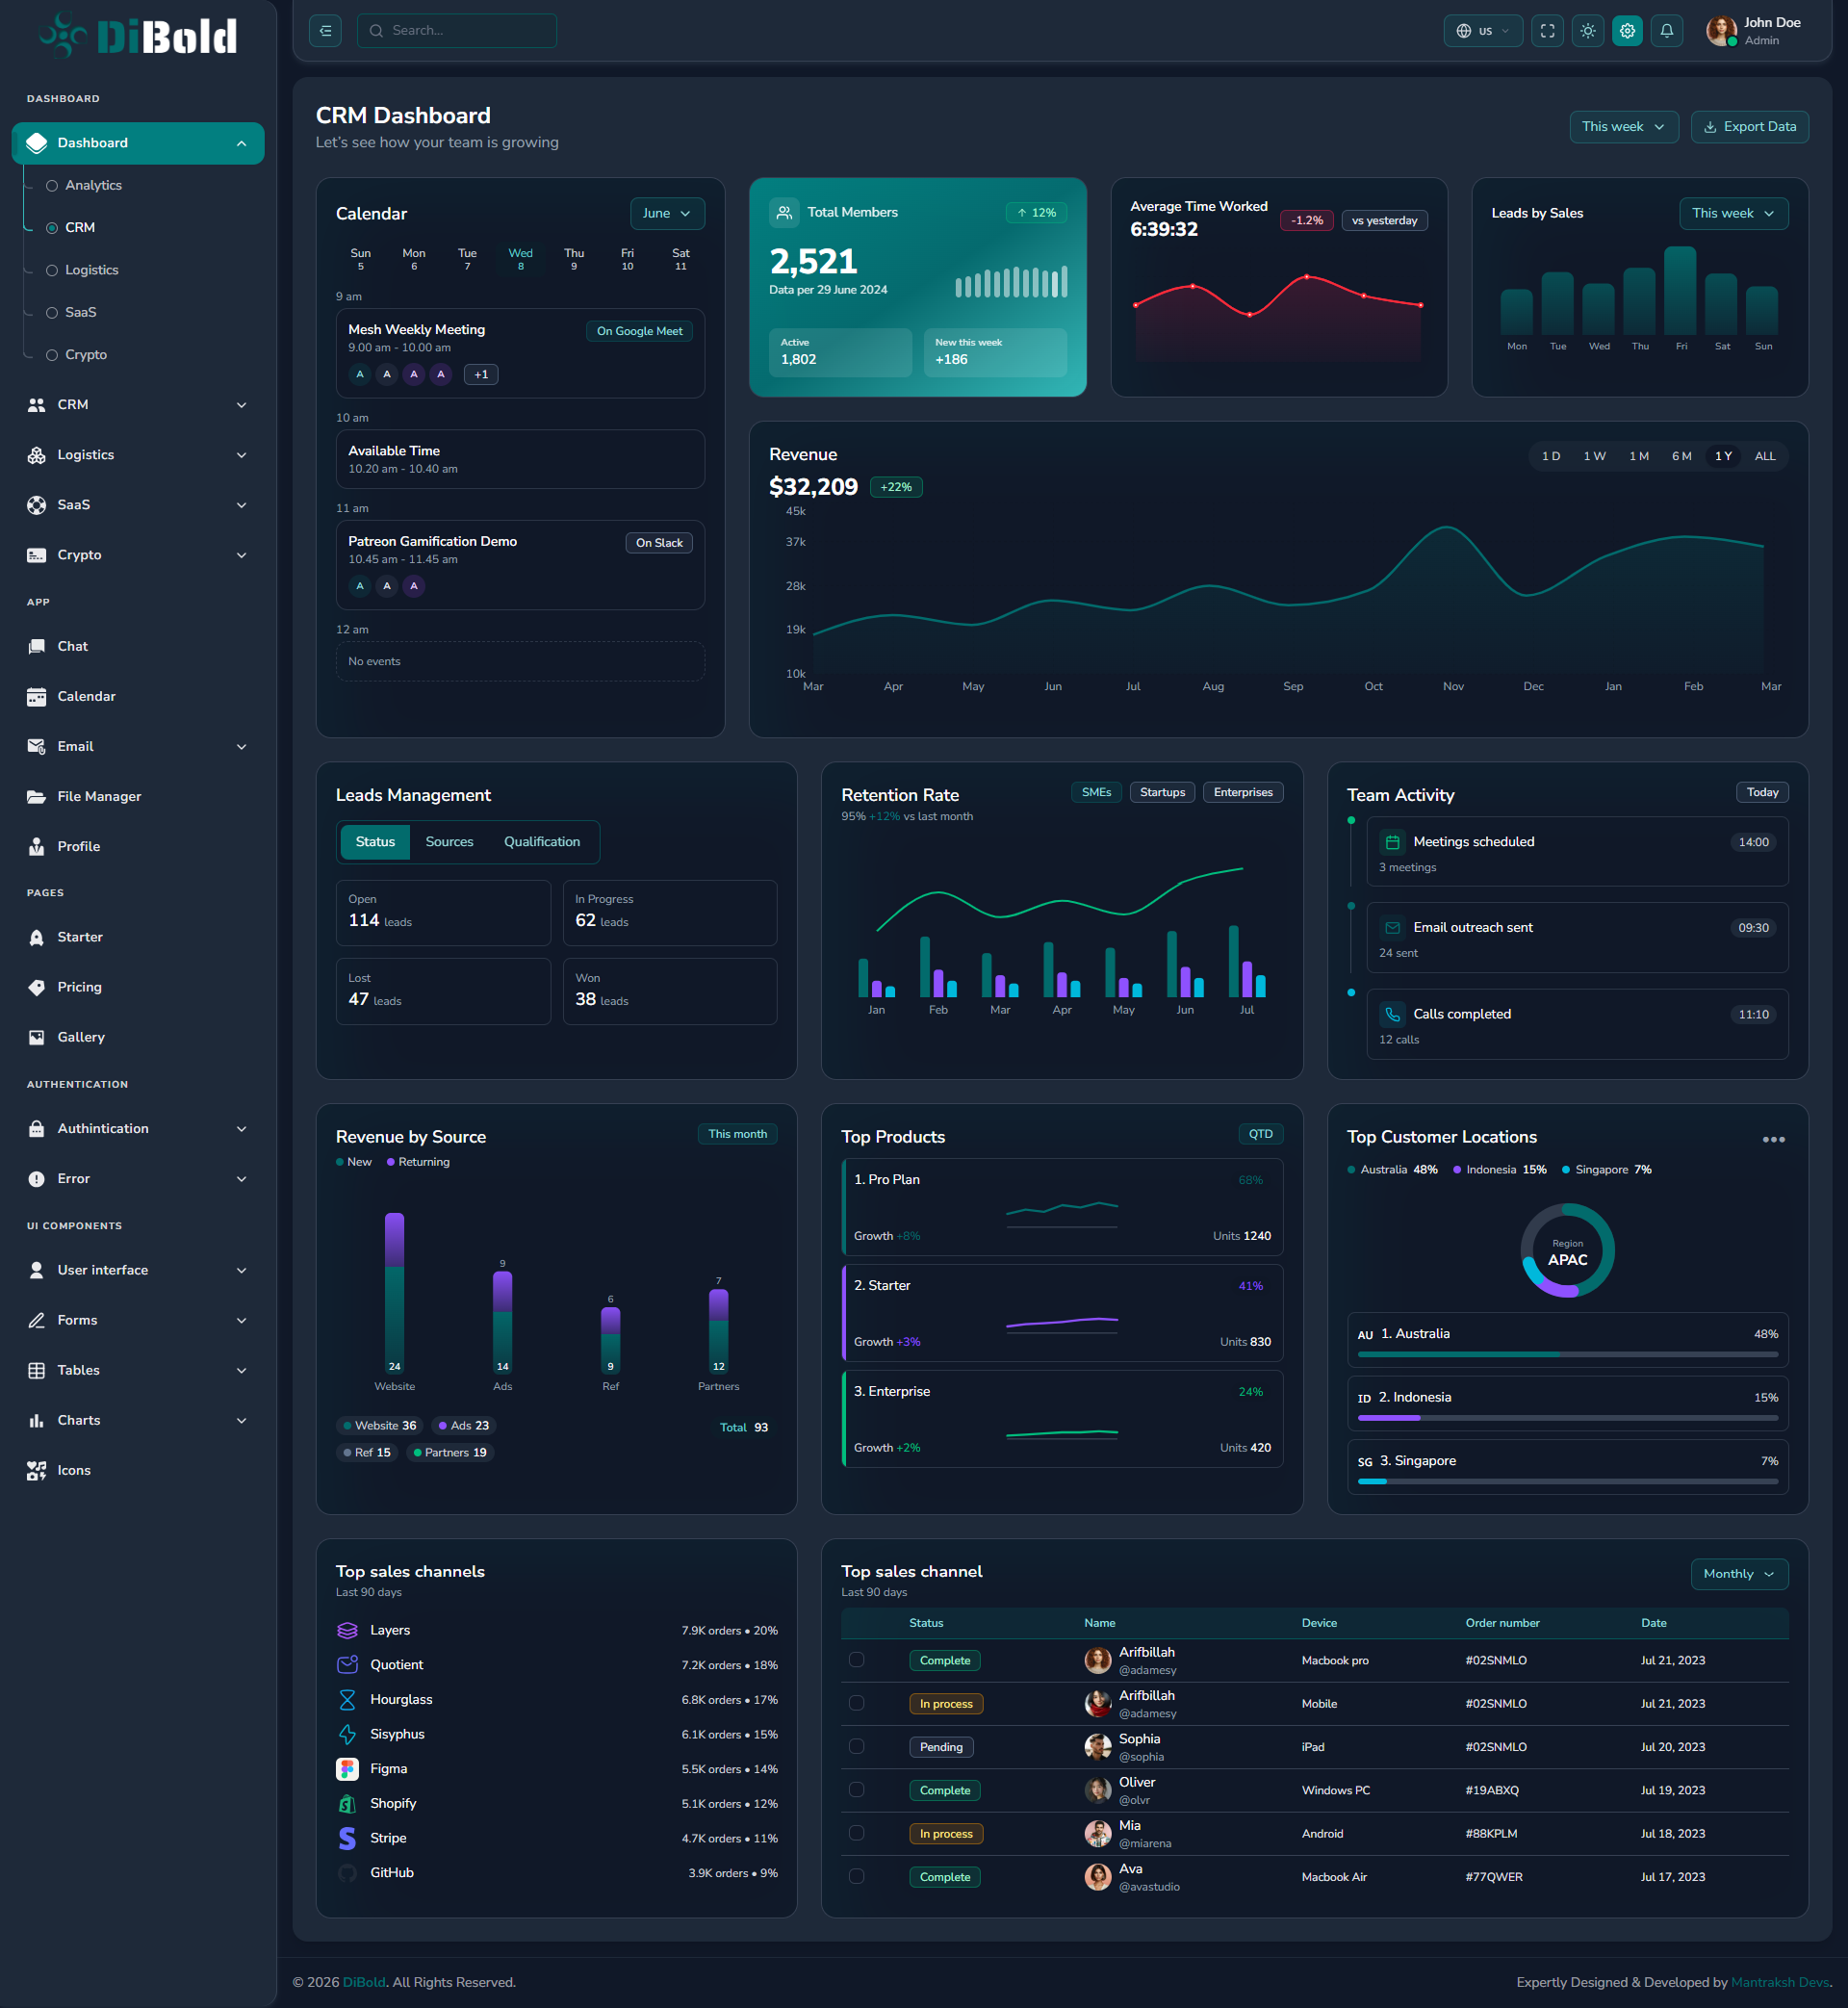Select ALL revenue range
Screen dimensions: 1848x2008
pyautogui.click(x=1765, y=456)
